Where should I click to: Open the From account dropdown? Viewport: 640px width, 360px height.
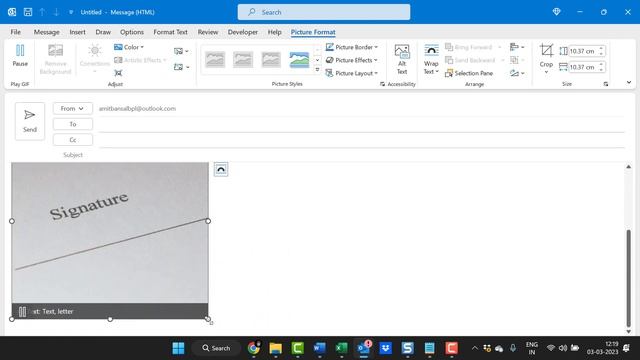click(x=72, y=109)
